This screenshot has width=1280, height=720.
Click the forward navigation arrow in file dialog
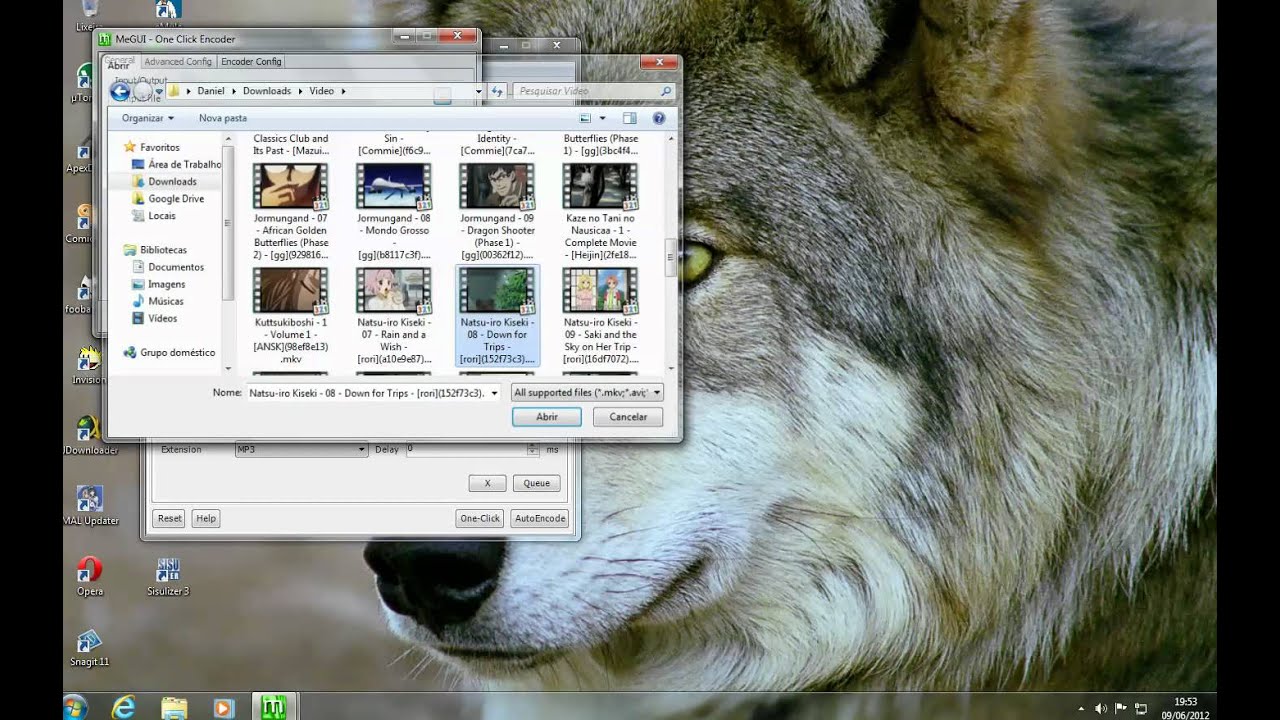click(x=143, y=92)
